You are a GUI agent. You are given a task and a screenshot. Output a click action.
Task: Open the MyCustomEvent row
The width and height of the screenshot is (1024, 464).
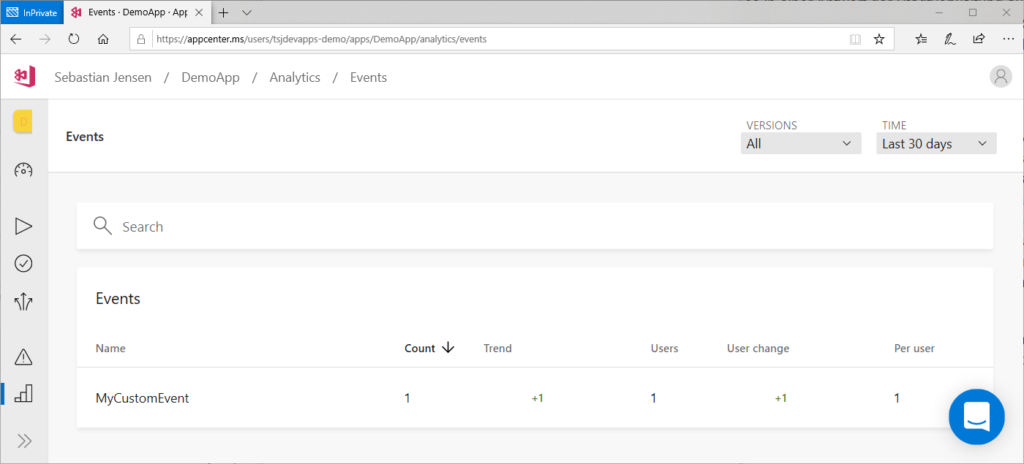pyautogui.click(x=142, y=398)
